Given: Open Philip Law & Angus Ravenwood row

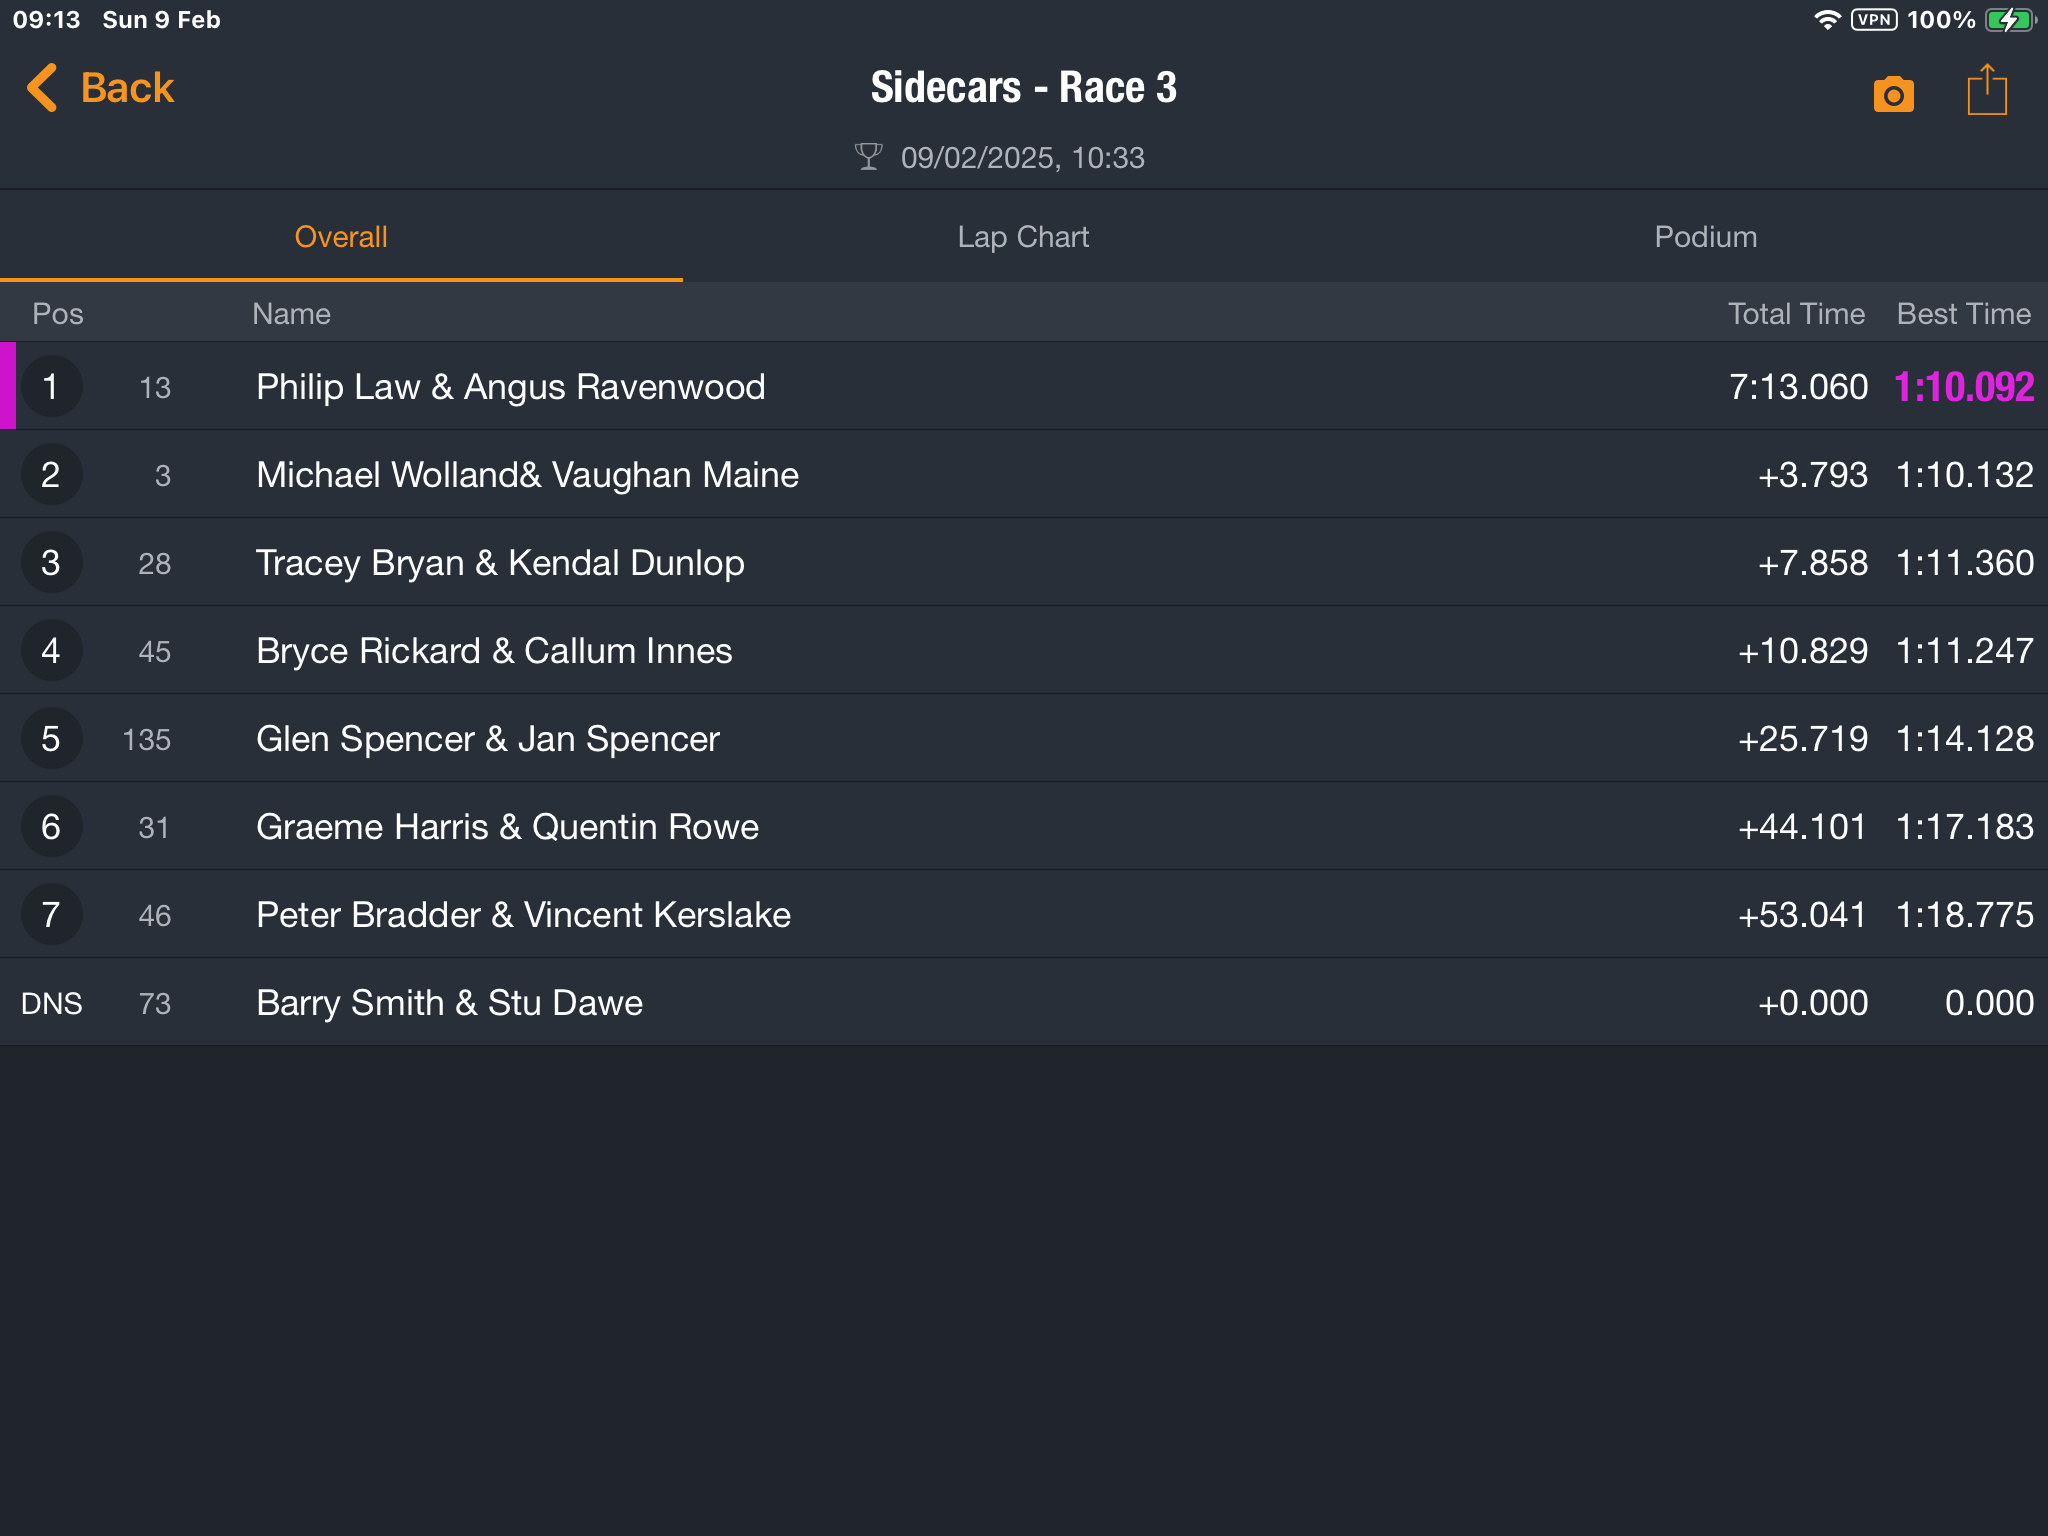Looking at the screenshot, I should [1024, 386].
